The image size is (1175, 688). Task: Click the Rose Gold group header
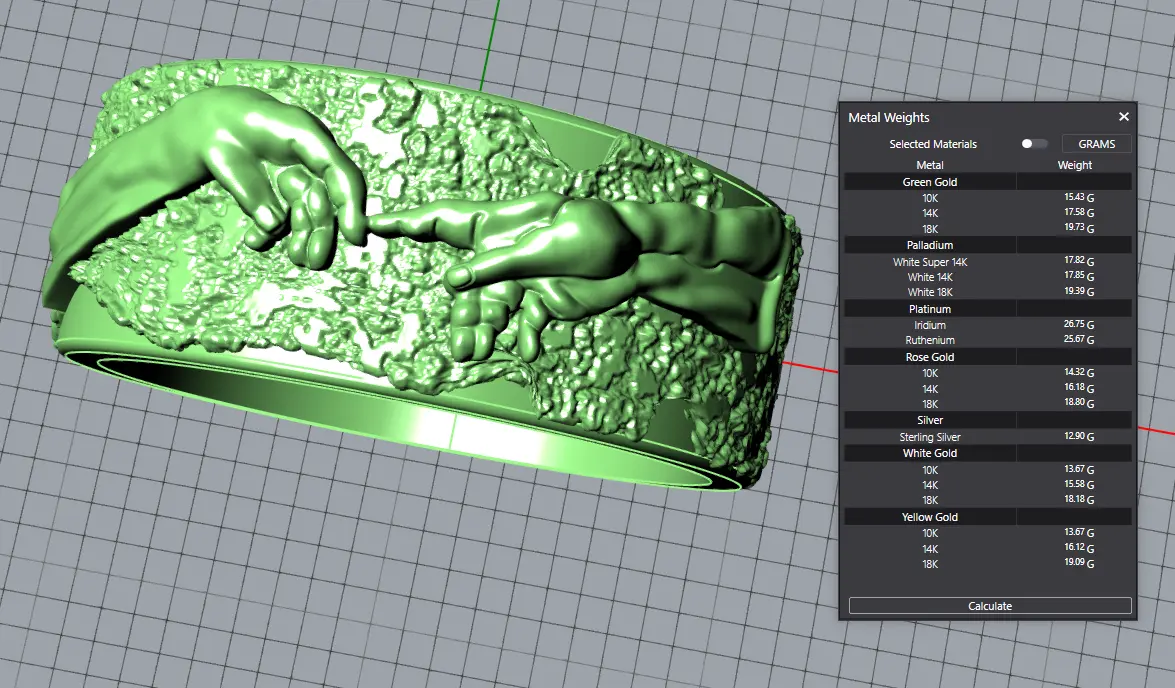click(x=929, y=357)
